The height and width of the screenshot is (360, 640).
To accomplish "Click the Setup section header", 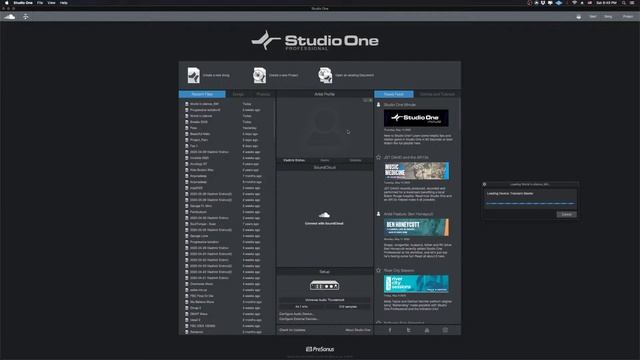I will point(324,272).
